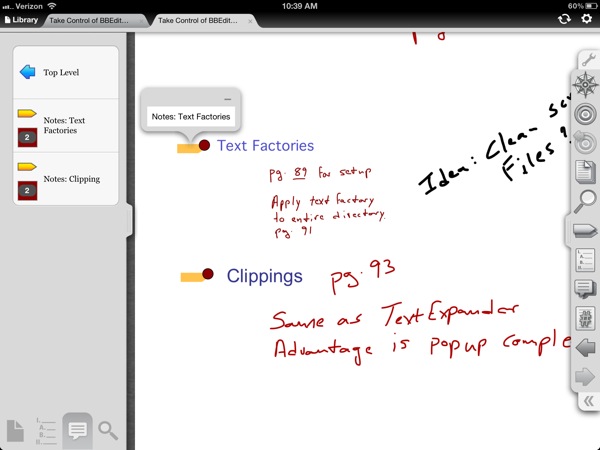Collapse the Notes: Text Factories popup
The image size is (600, 450).
[228, 99]
